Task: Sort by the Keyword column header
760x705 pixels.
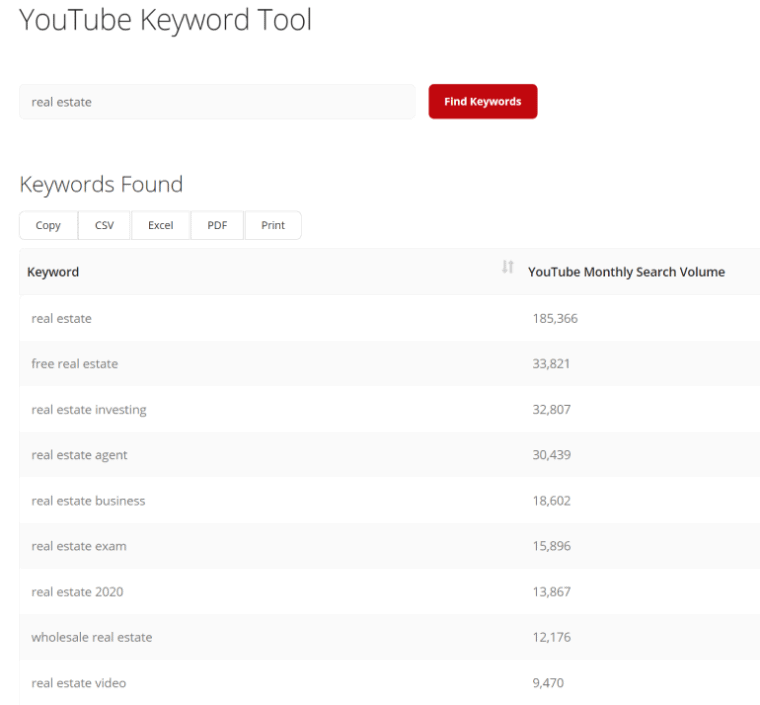Action: click(53, 272)
